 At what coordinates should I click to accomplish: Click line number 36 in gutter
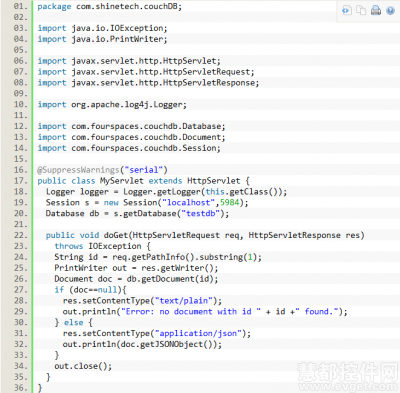(x=21, y=388)
